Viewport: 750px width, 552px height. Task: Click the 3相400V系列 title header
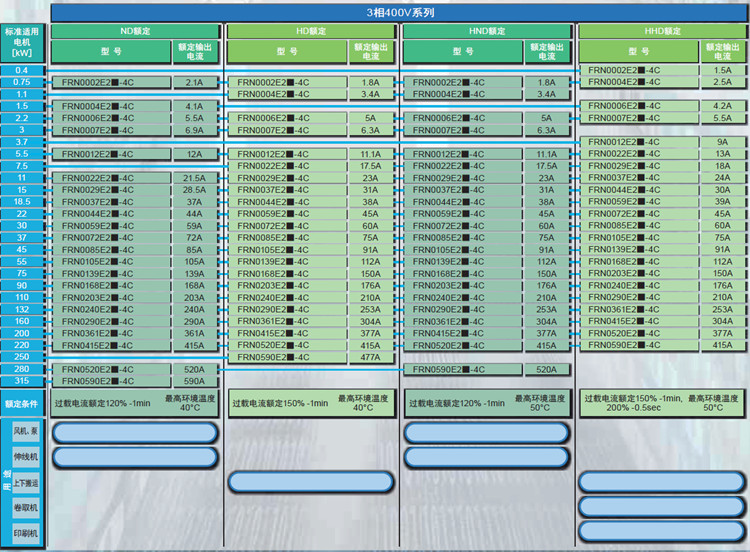[398, 12]
